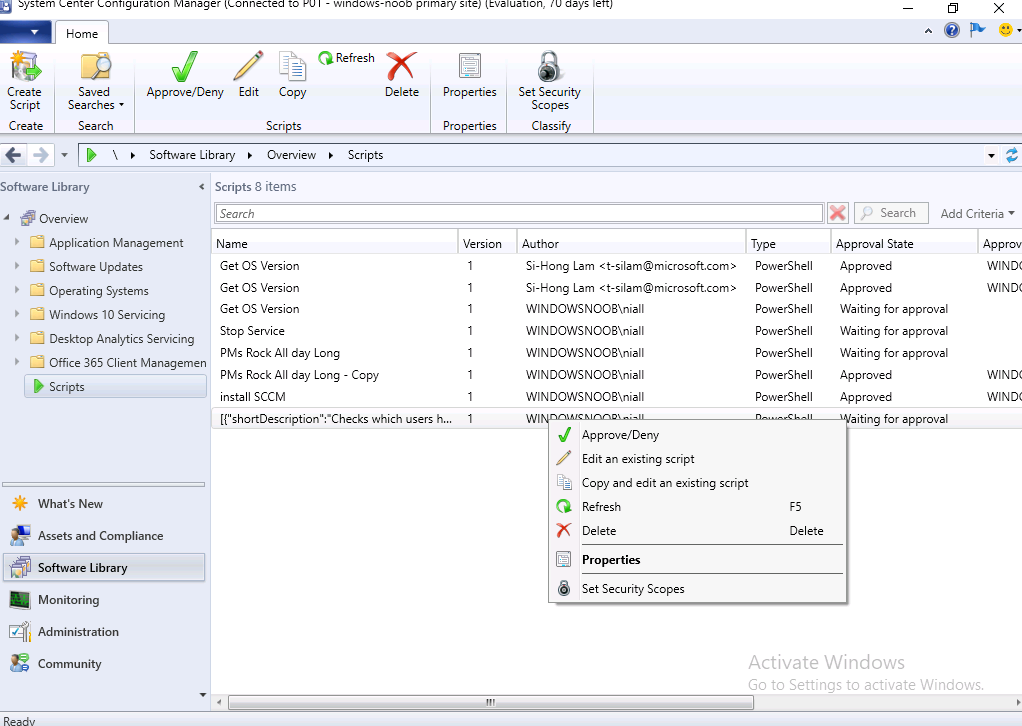Open the Saved Searches dropdown arrow

tap(121, 105)
